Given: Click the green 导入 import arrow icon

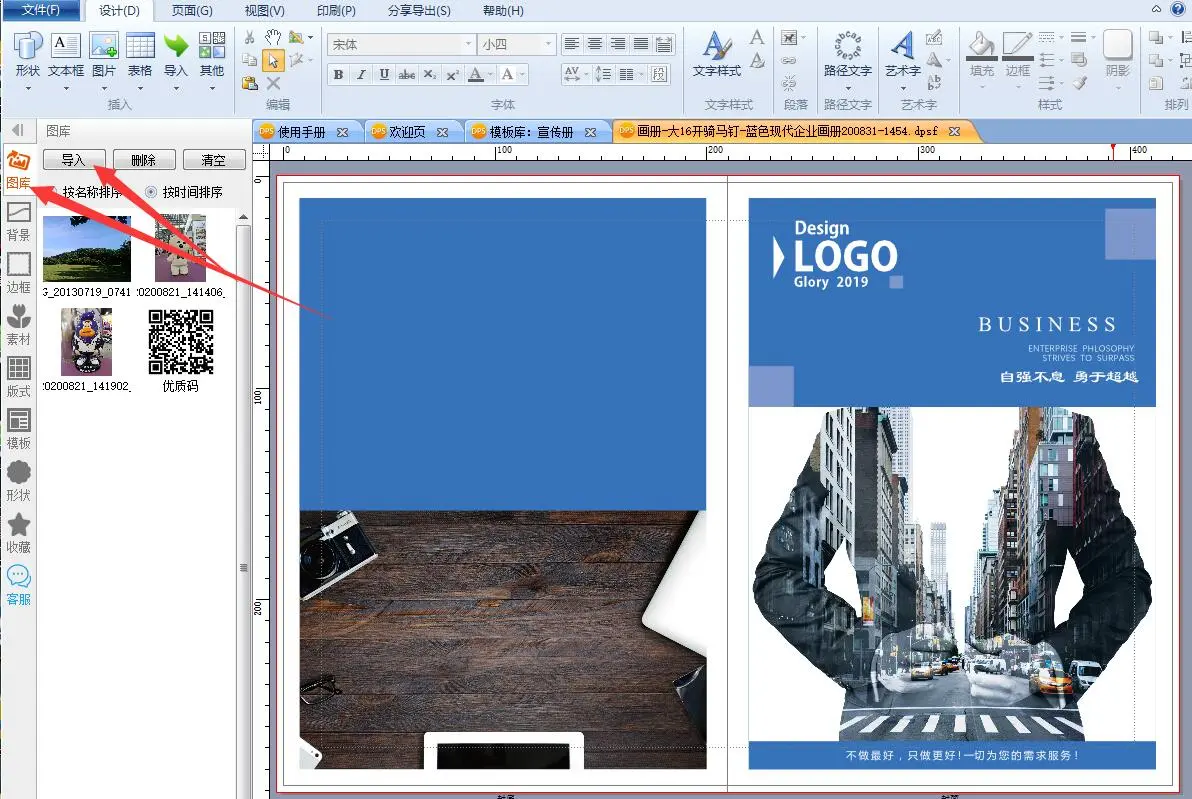Looking at the screenshot, I should (x=176, y=46).
